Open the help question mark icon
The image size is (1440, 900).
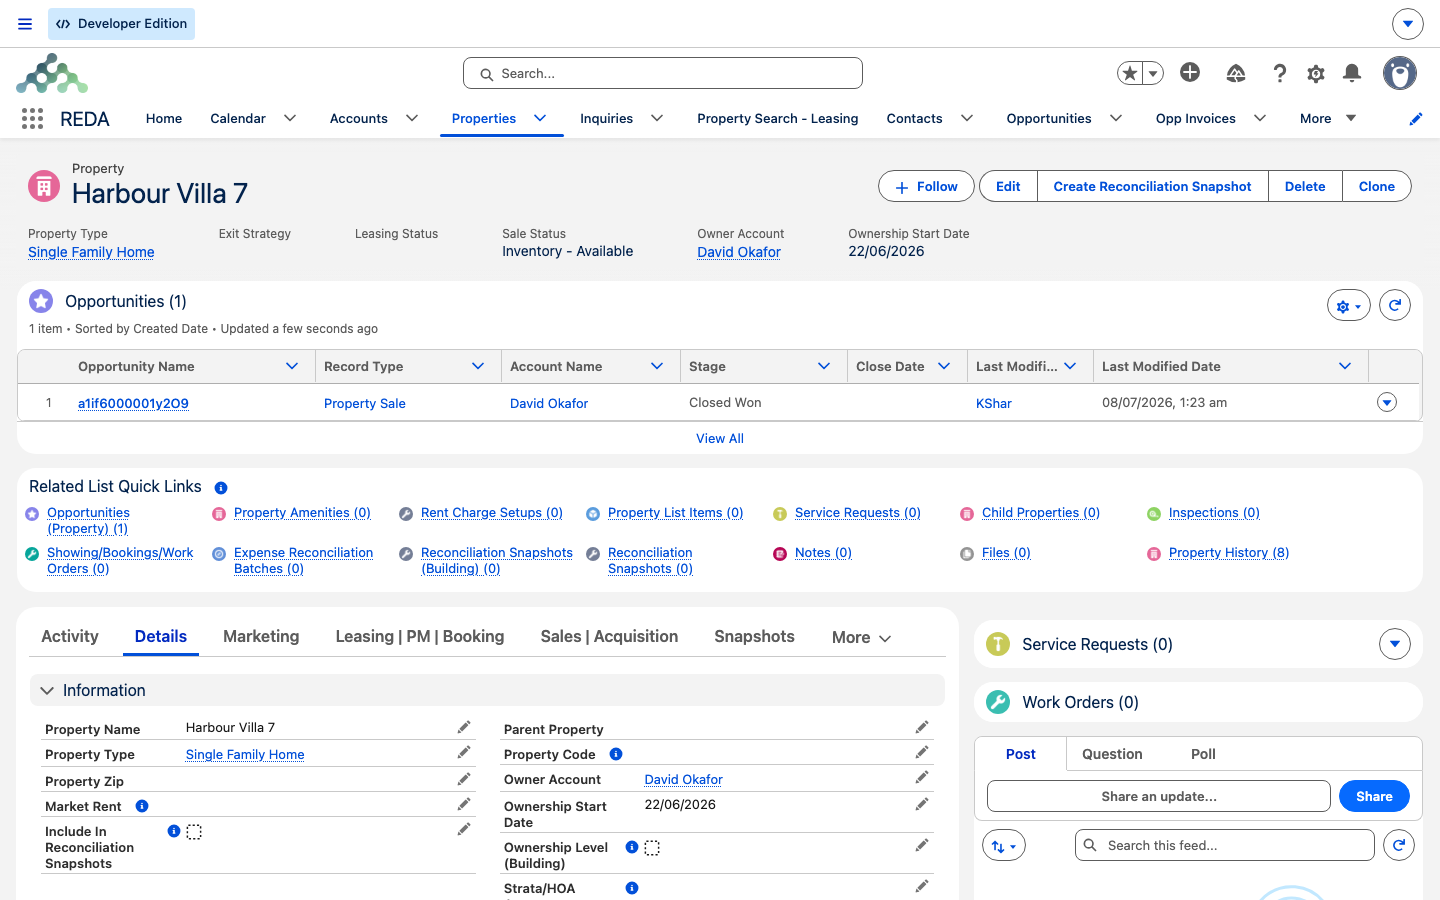[x=1279, y=73]
